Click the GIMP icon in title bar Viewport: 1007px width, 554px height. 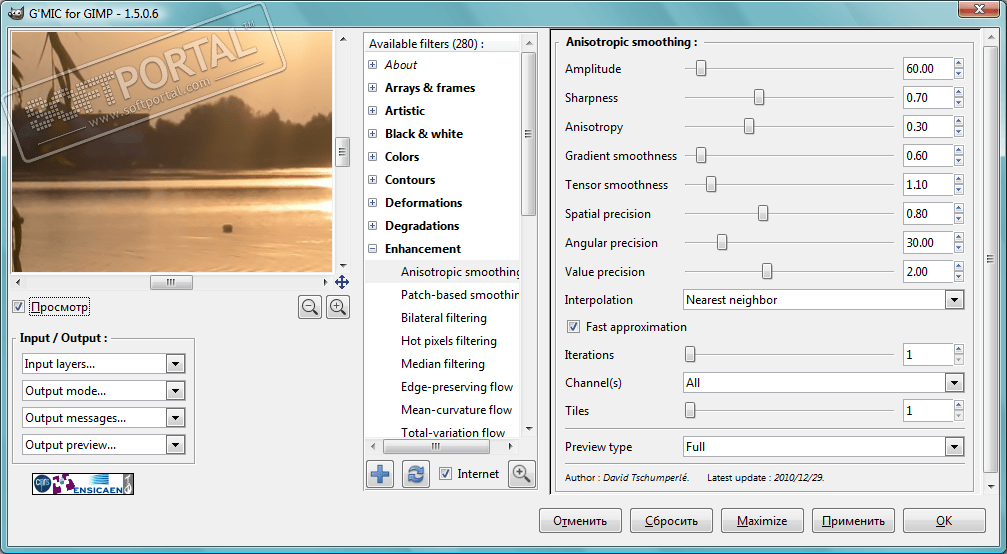pyautogui.click(x=17, y=13)
